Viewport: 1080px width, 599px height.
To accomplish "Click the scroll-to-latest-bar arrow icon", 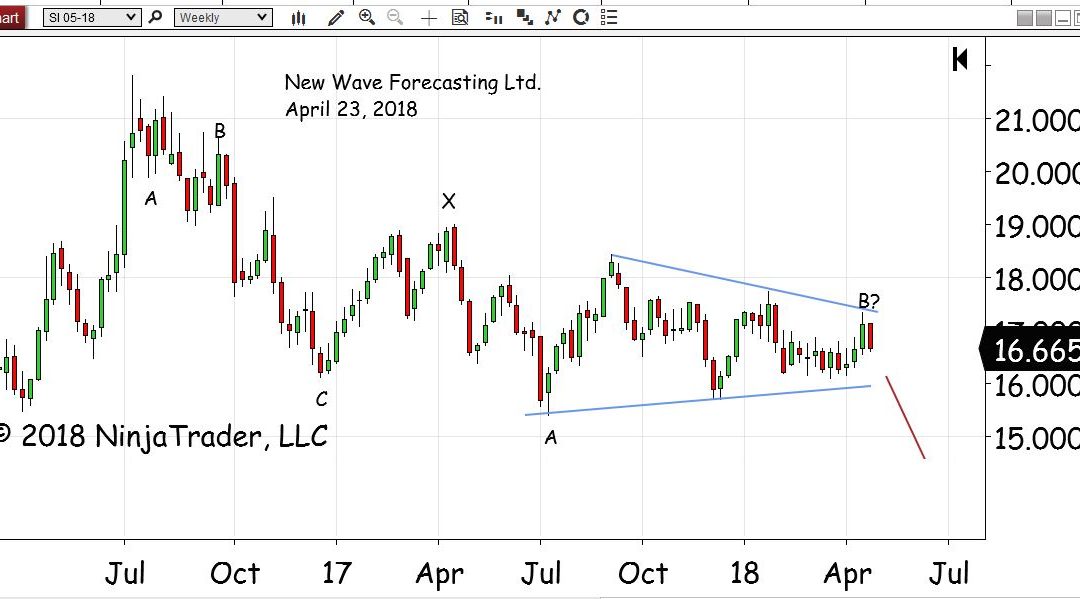I will 960,59.
